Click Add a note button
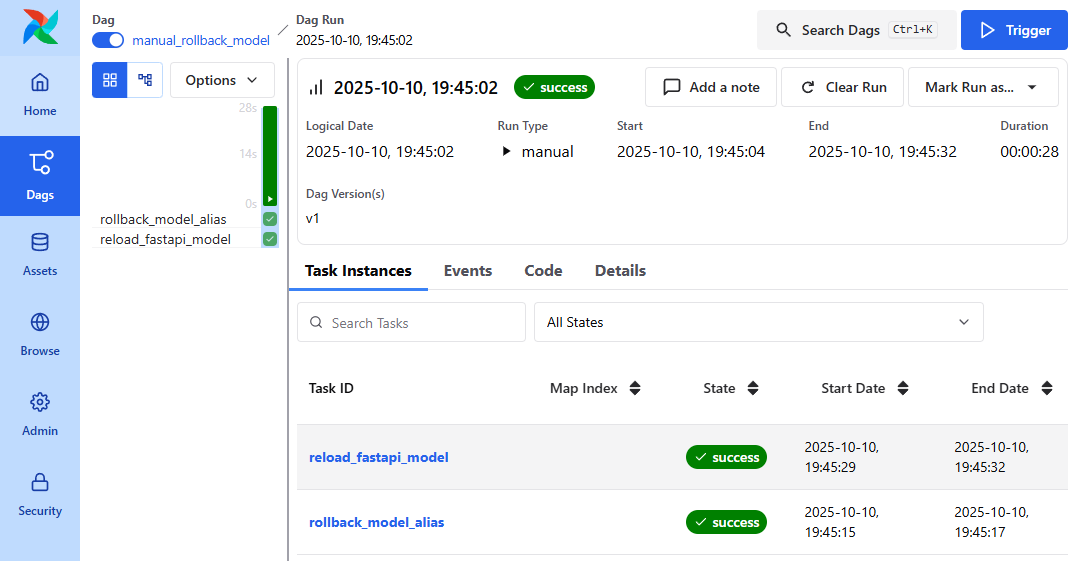 pyautogui.click(x=711, y=87)
